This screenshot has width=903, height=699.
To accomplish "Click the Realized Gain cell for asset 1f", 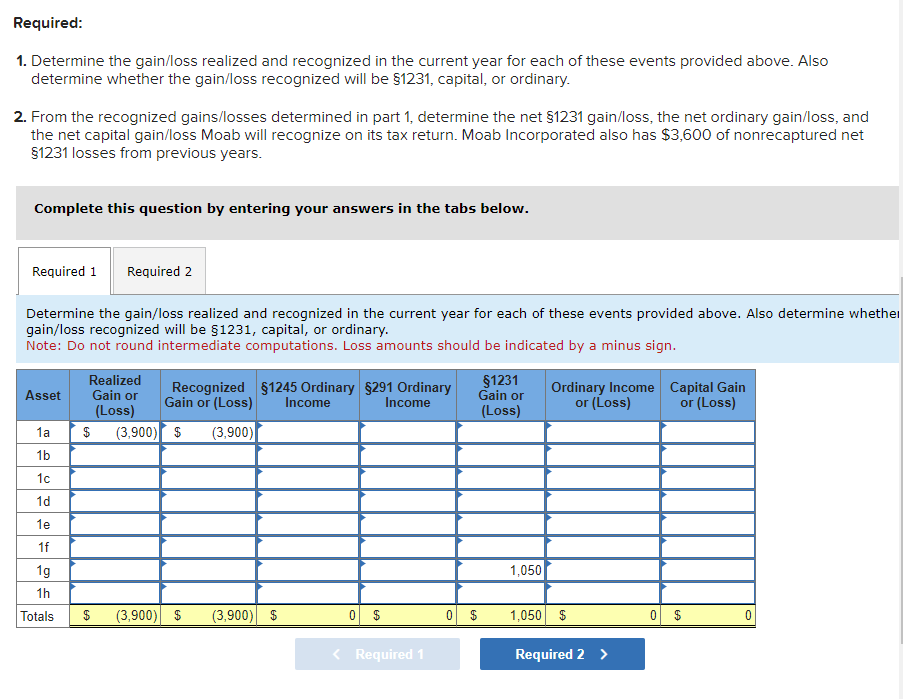I will pyautogui.click(x=115, y=547).
